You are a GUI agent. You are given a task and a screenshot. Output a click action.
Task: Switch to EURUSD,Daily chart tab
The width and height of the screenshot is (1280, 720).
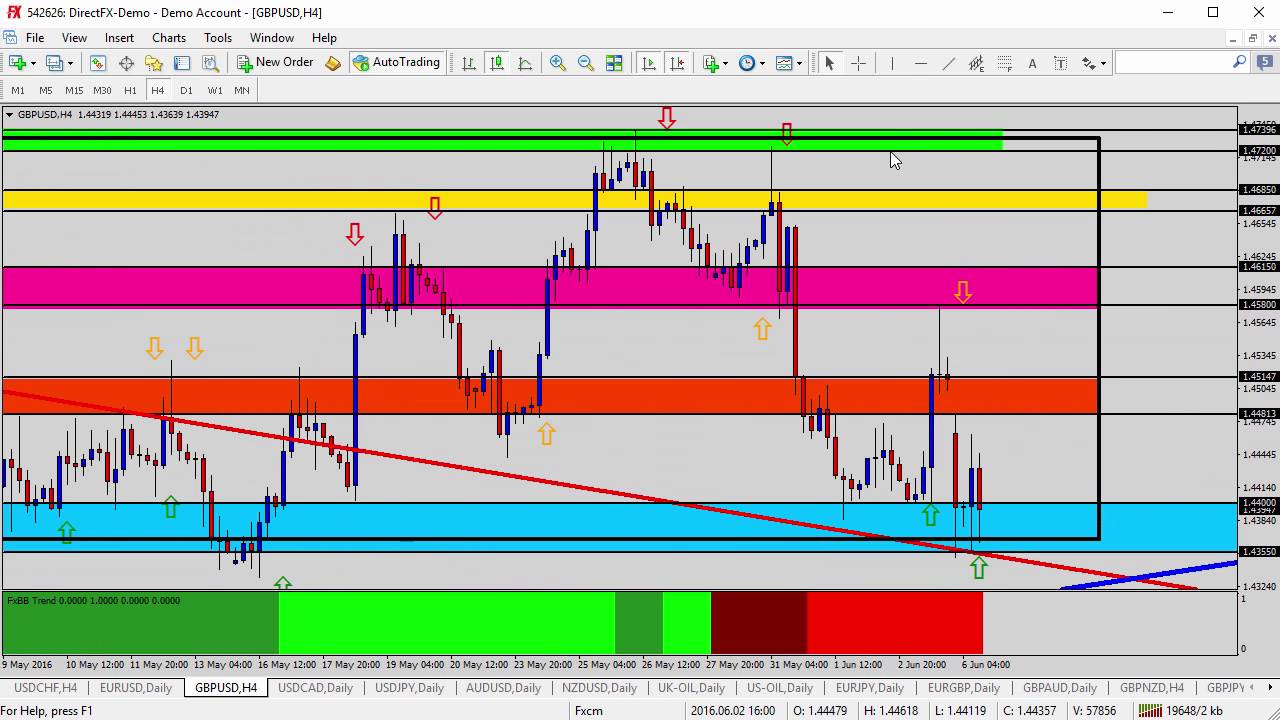pyautogui.click(x=136, y=688)
